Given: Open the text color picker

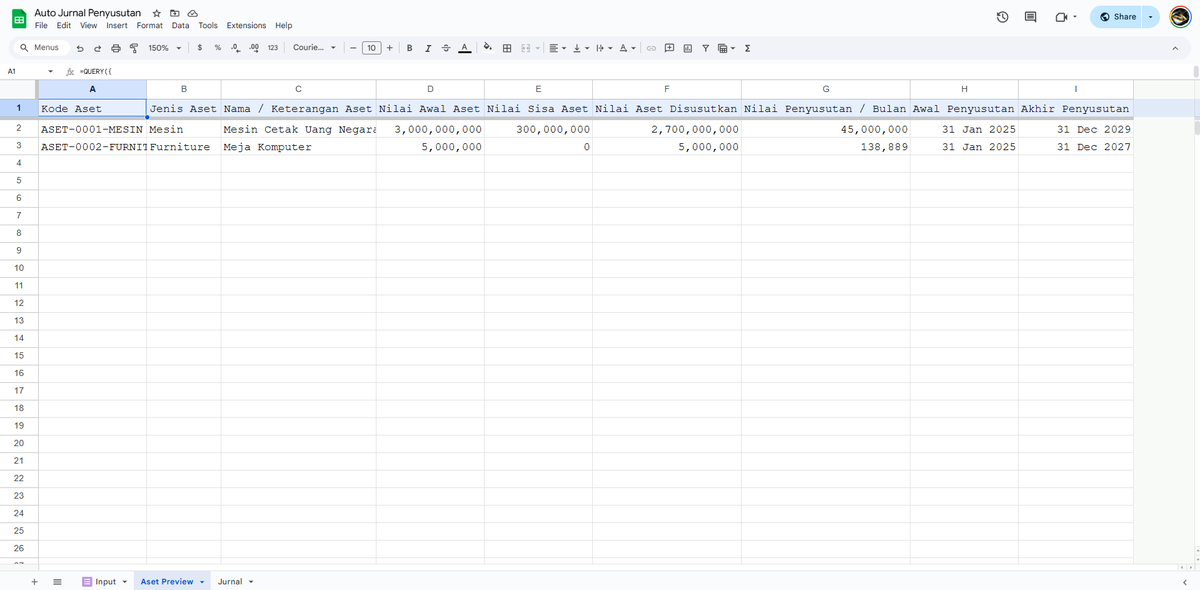Looking at the screenshot, I should (465, 47).
